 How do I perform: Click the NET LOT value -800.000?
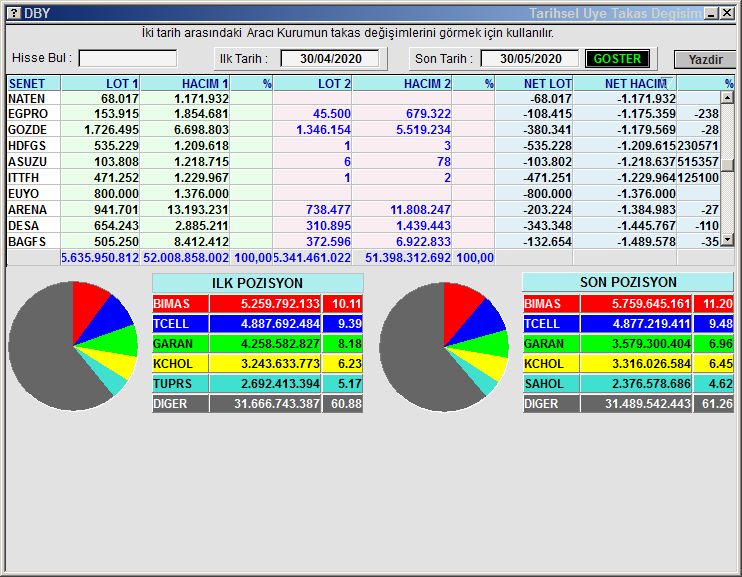tap(548, 194)
